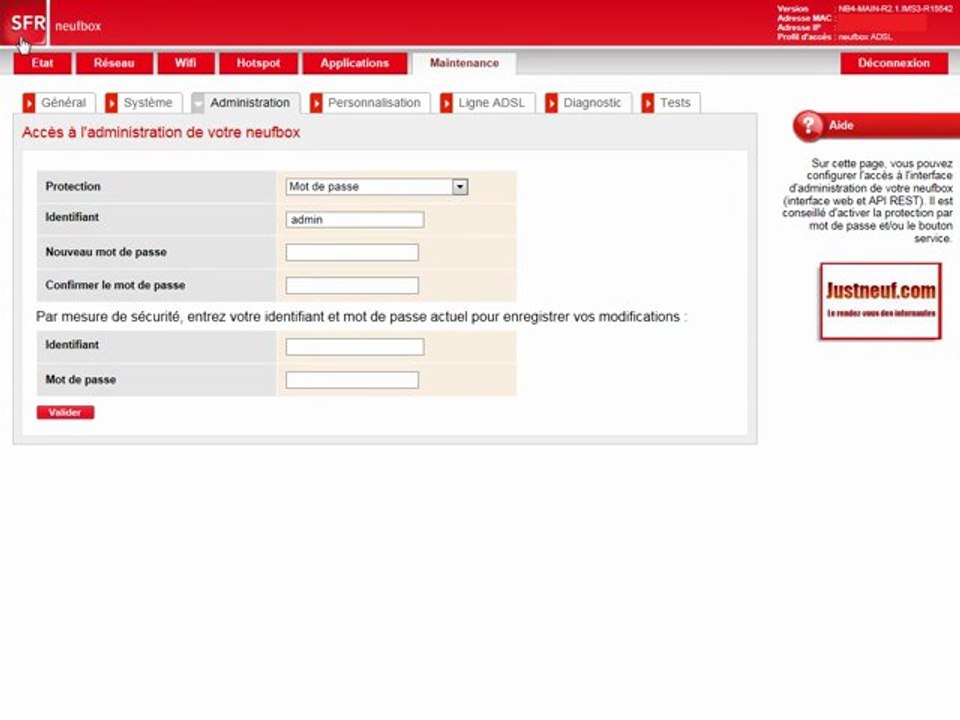Open the Hotspot main tab
The image size is (960, 720).
pos(258,63)
